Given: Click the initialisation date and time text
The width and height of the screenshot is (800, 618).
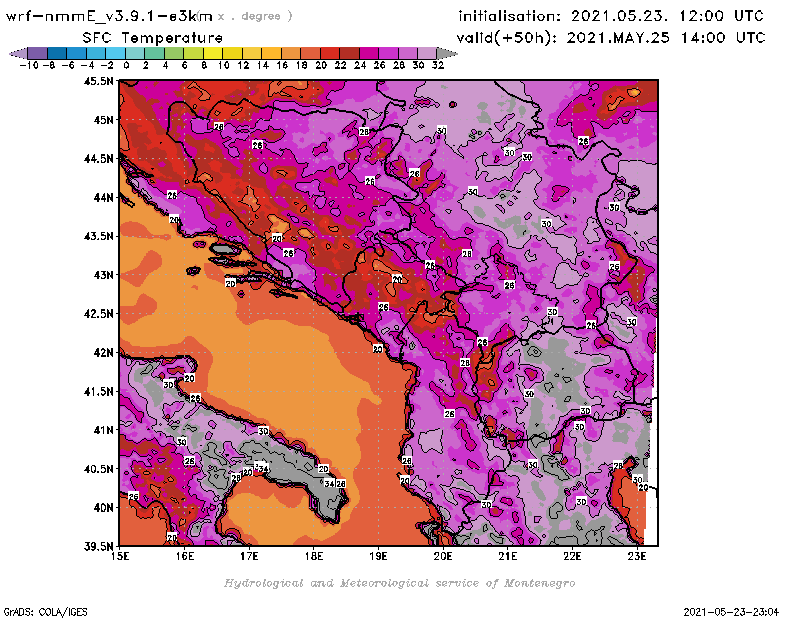Looking at the screenshot, I should (610, 16).
